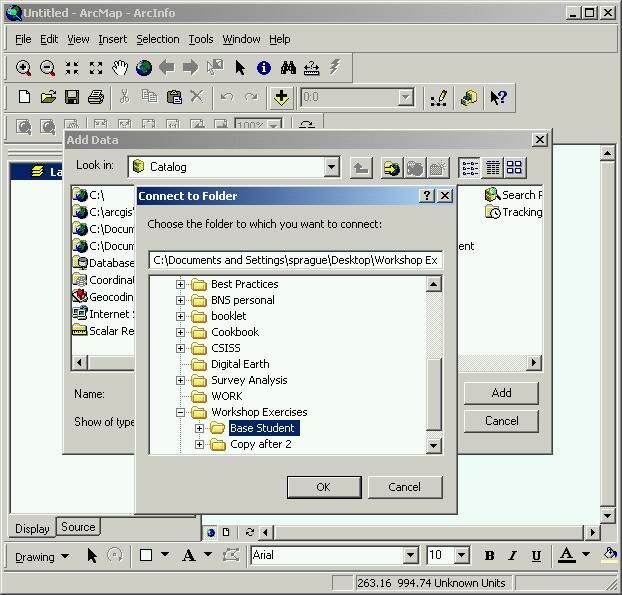
Task: Open the Look in Catalog dropdown
Action: tap(331, 167)
